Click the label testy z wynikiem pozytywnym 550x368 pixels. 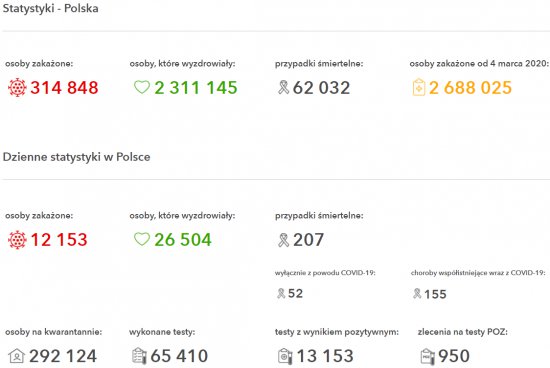coord(337,332)
